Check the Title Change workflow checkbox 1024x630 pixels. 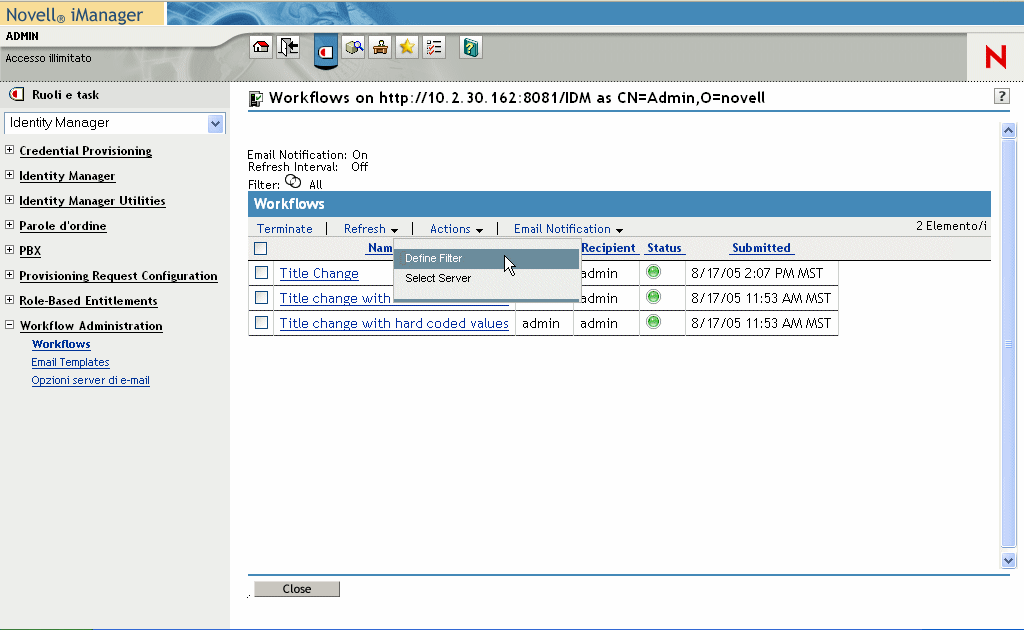click(x=261, y=272)
